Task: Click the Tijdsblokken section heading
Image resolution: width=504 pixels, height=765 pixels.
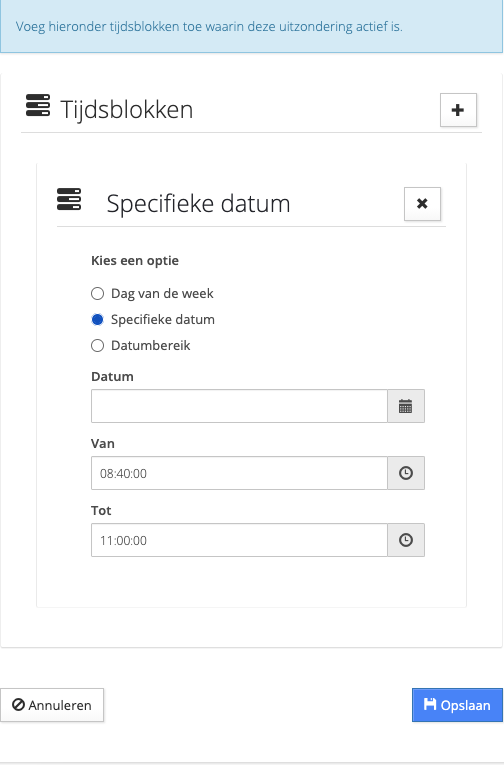Action: point(126,109)
